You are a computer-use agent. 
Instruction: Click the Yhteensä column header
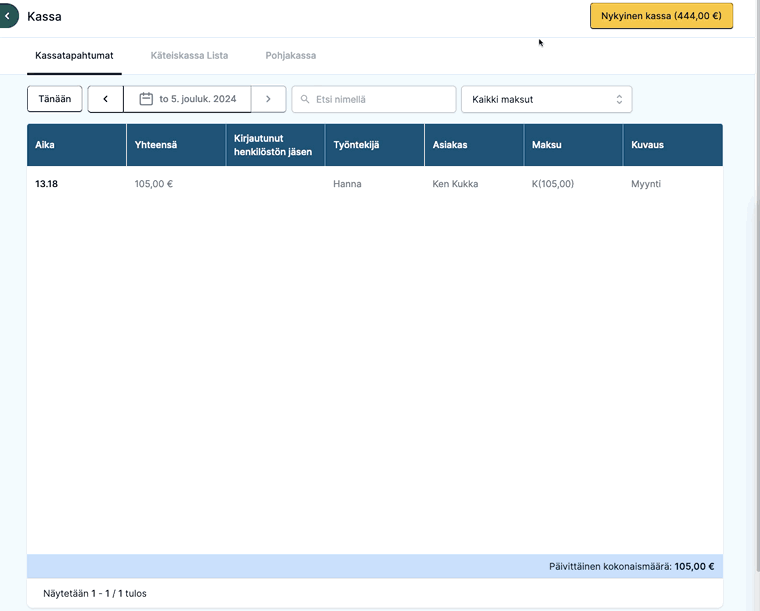(176, 145)
